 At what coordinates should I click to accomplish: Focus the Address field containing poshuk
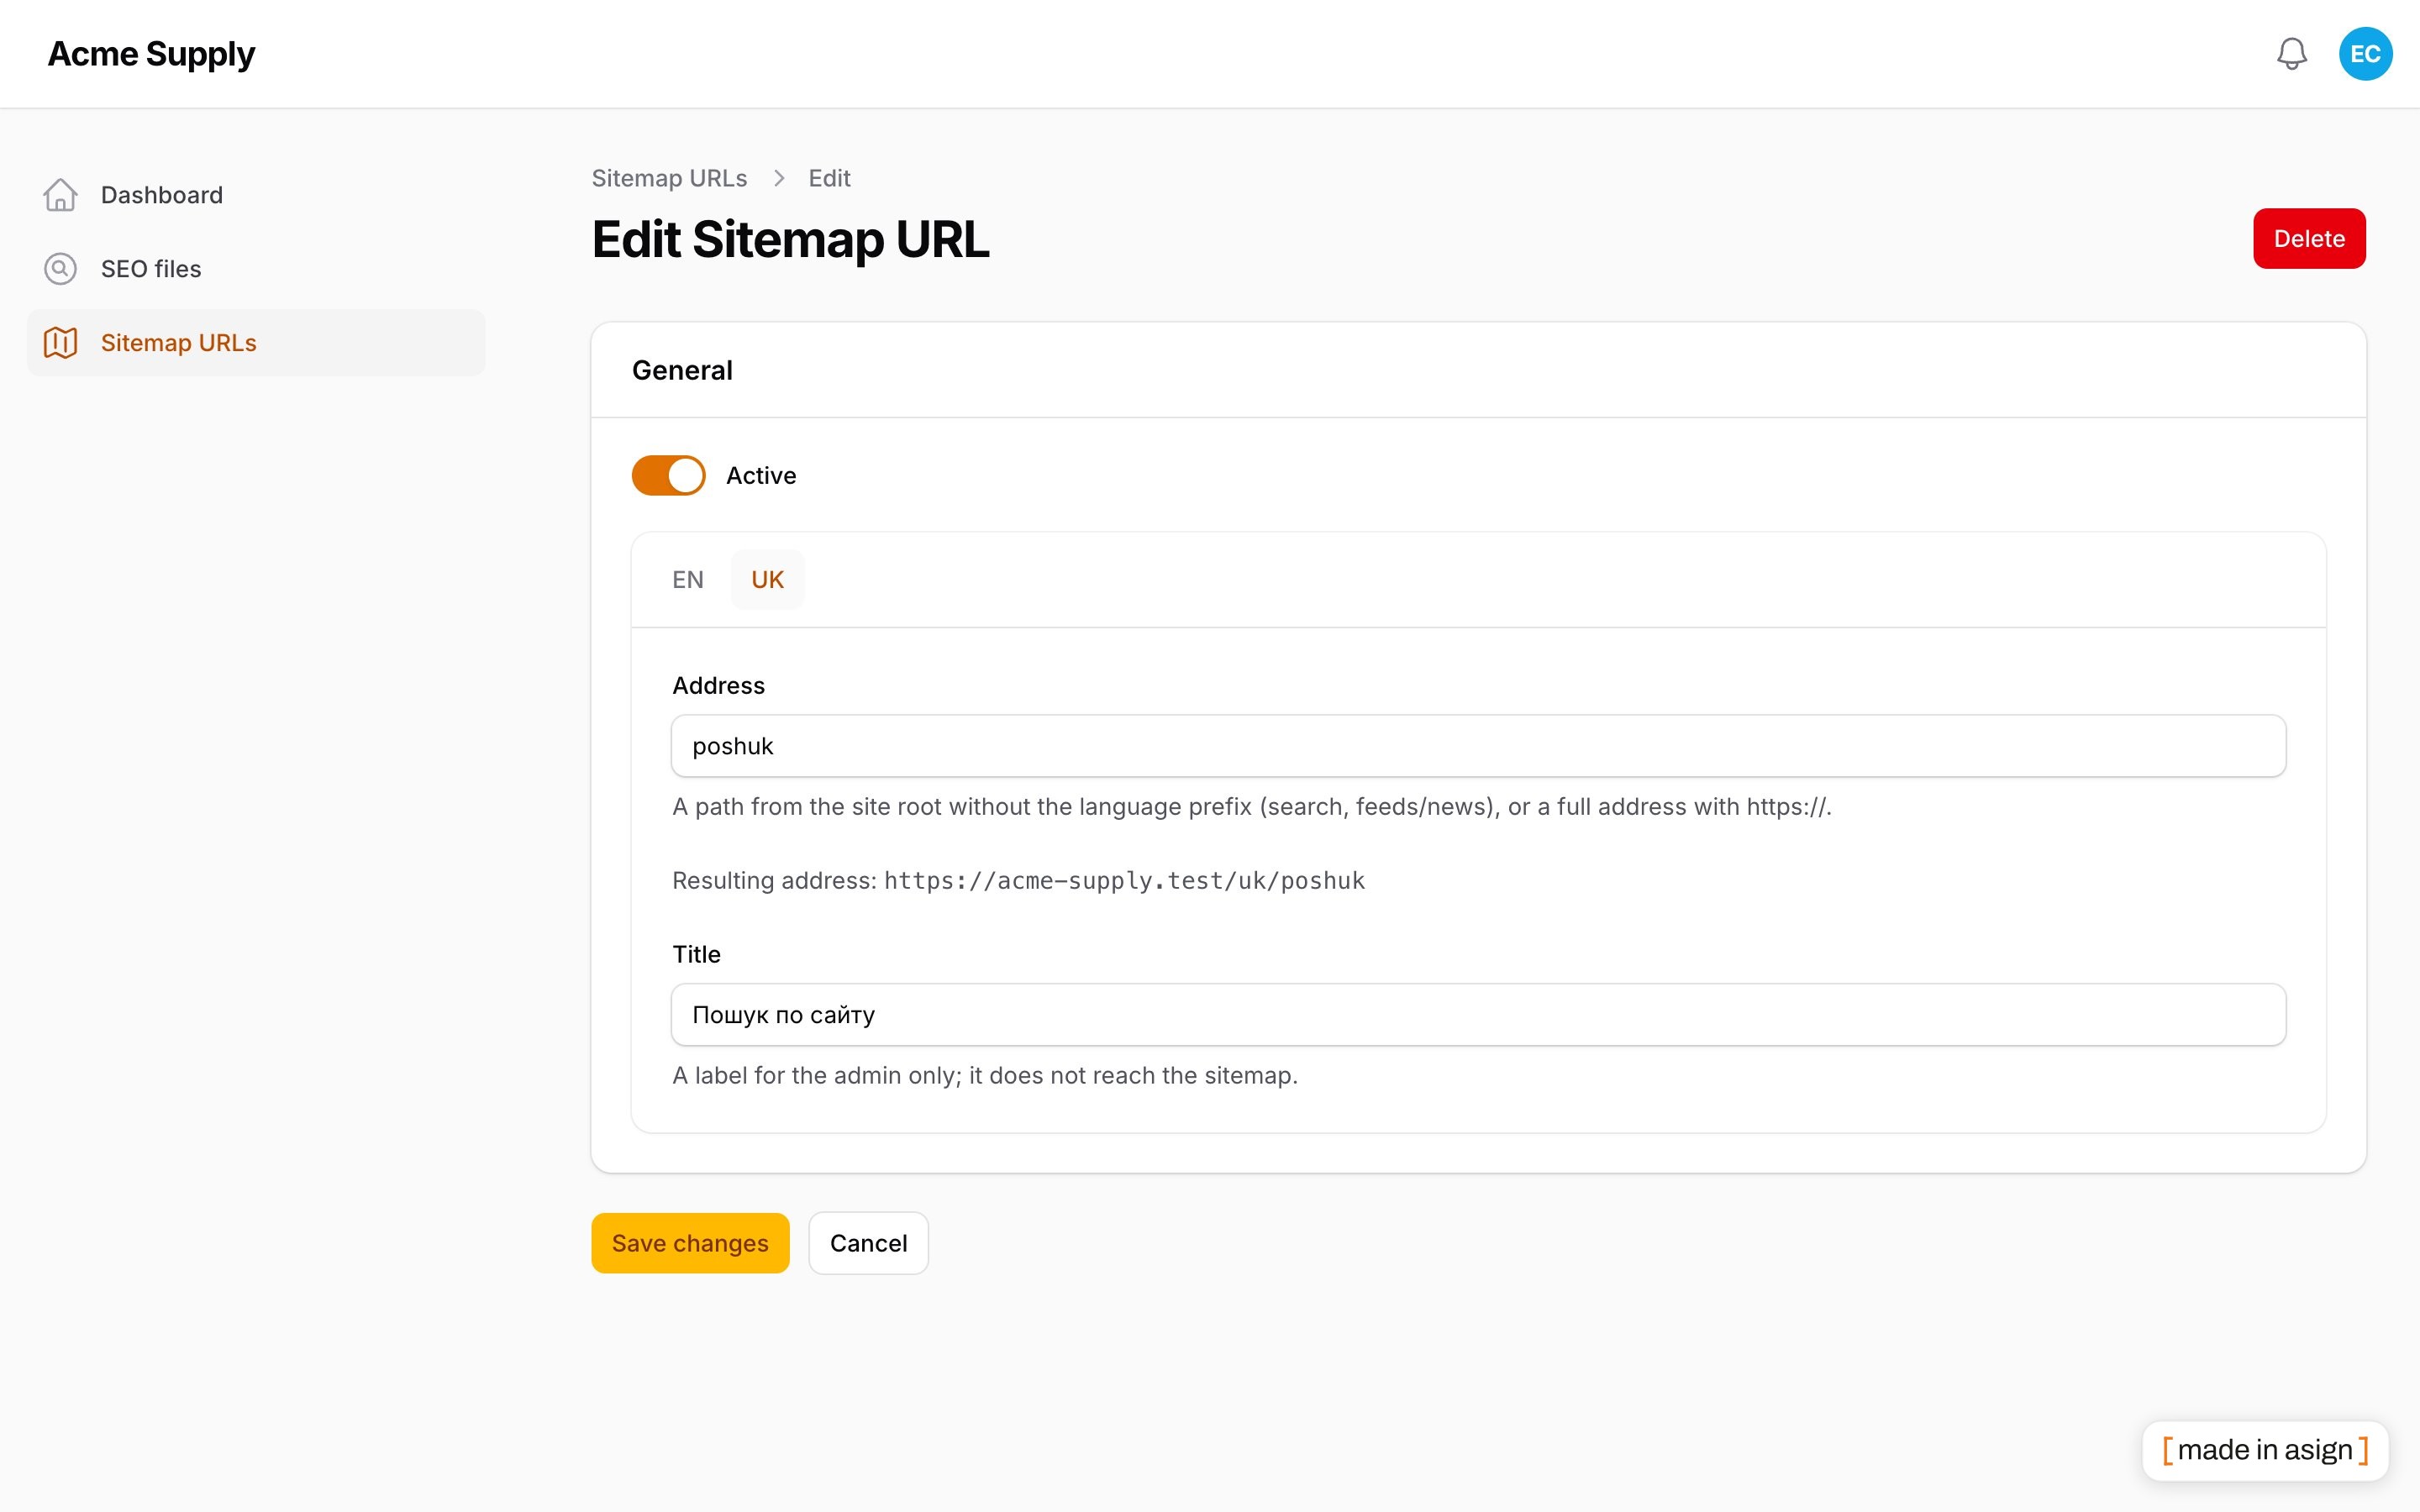pyautogui.click(x=1478, y=746)
